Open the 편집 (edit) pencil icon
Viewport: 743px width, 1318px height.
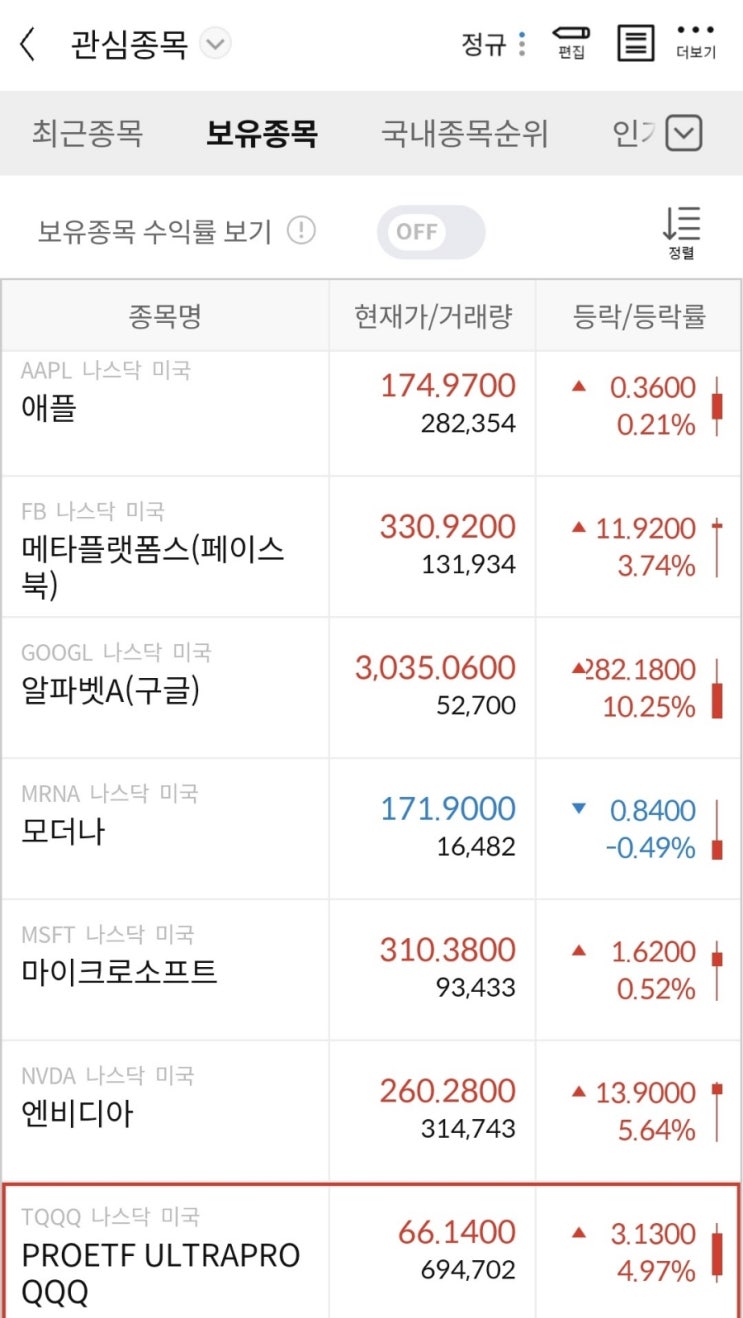(571, 42)
